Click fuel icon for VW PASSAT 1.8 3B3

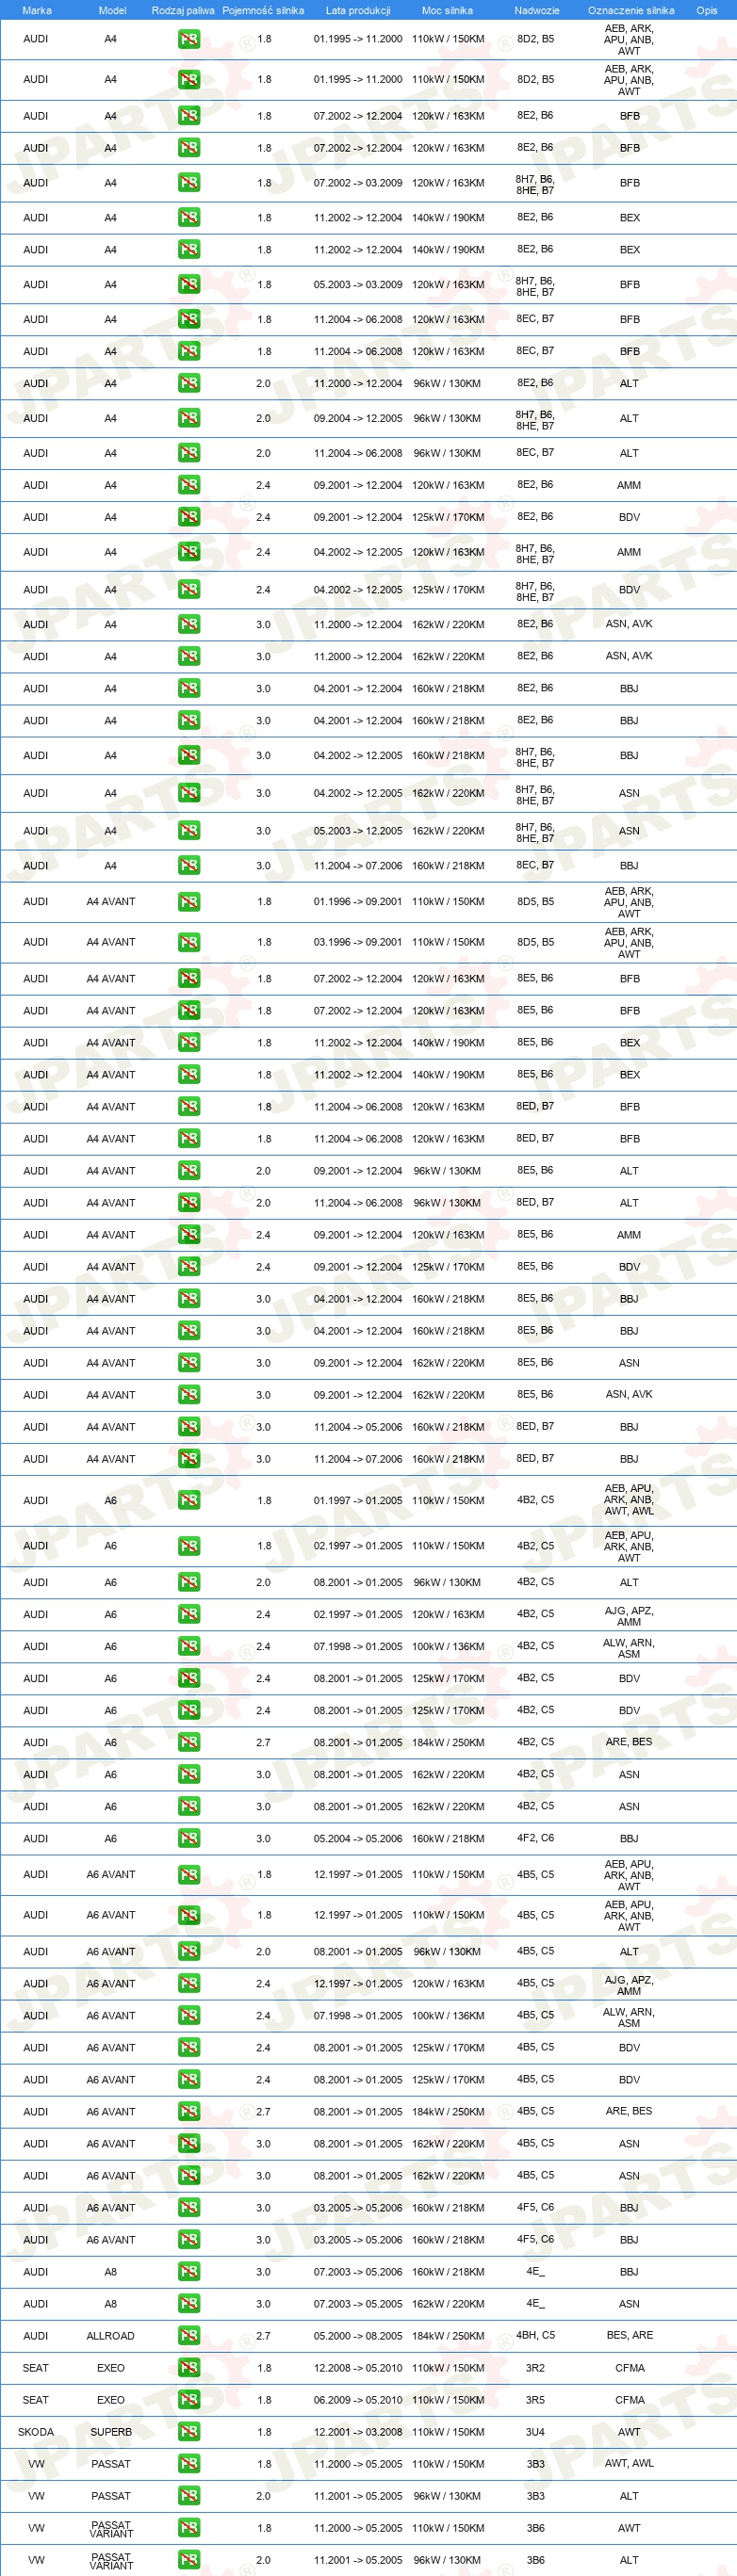[189, 2463]
